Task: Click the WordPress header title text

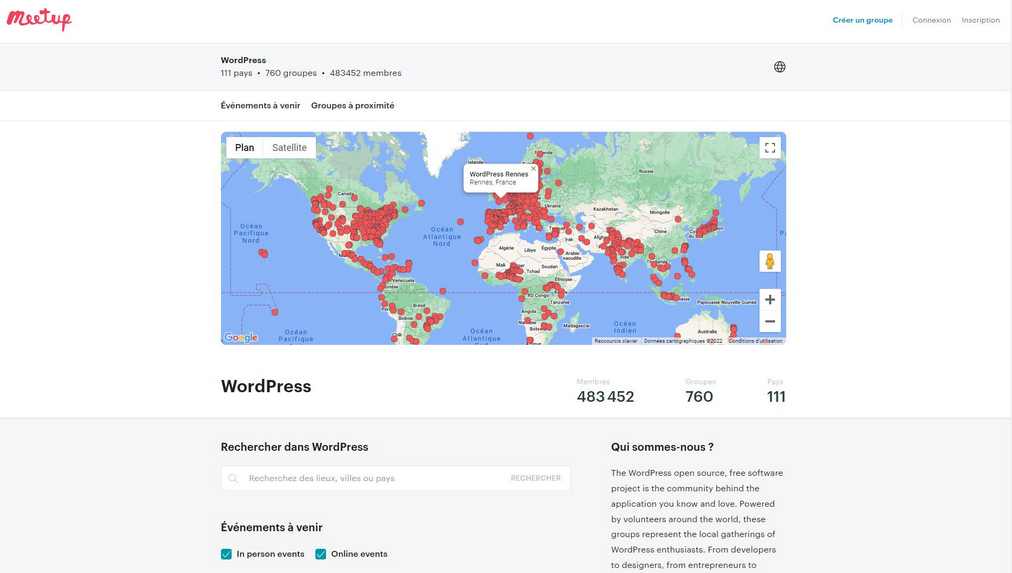Action: coord(243,60)
